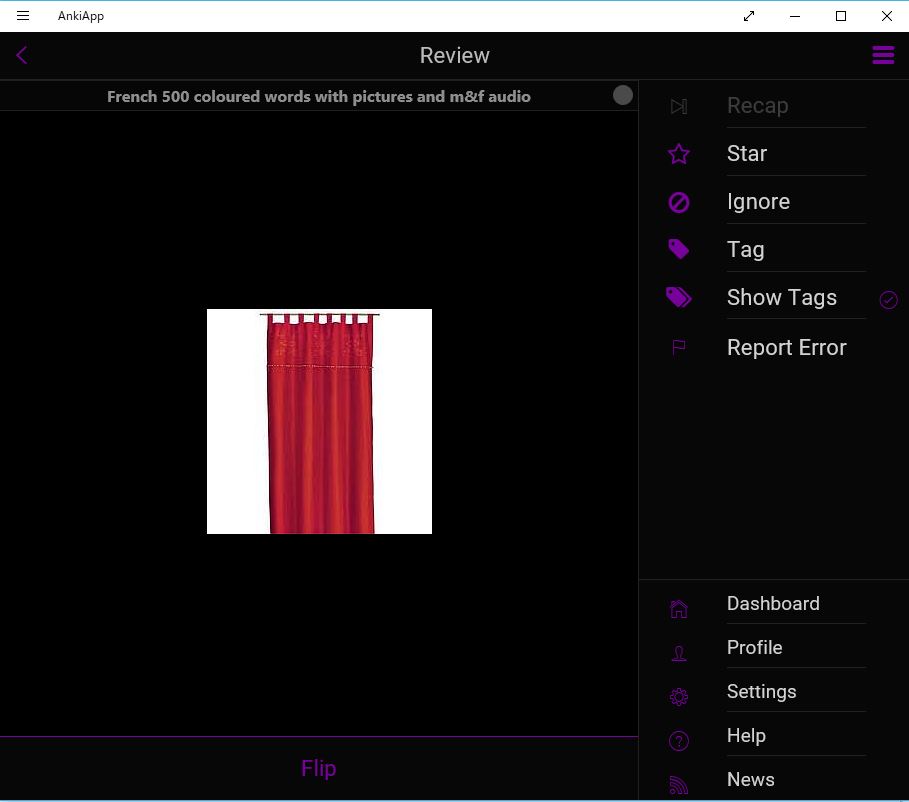Click the Help question mark icon
The image size is (909, 802).
679,741
